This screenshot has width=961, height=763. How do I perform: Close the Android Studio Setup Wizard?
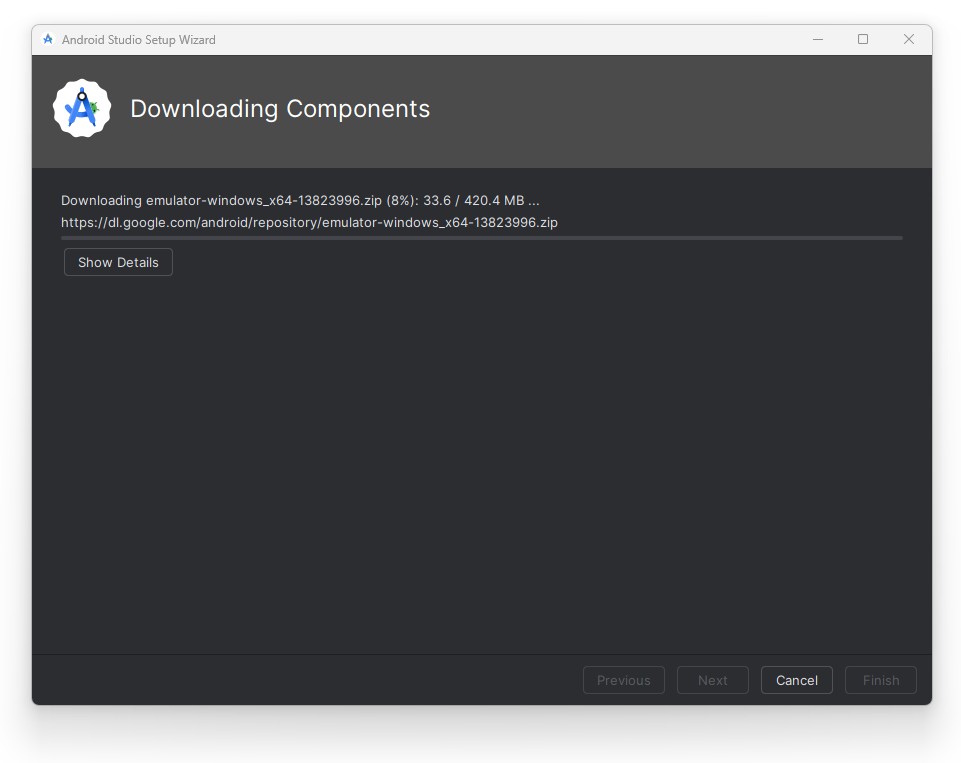pos(908,40)
